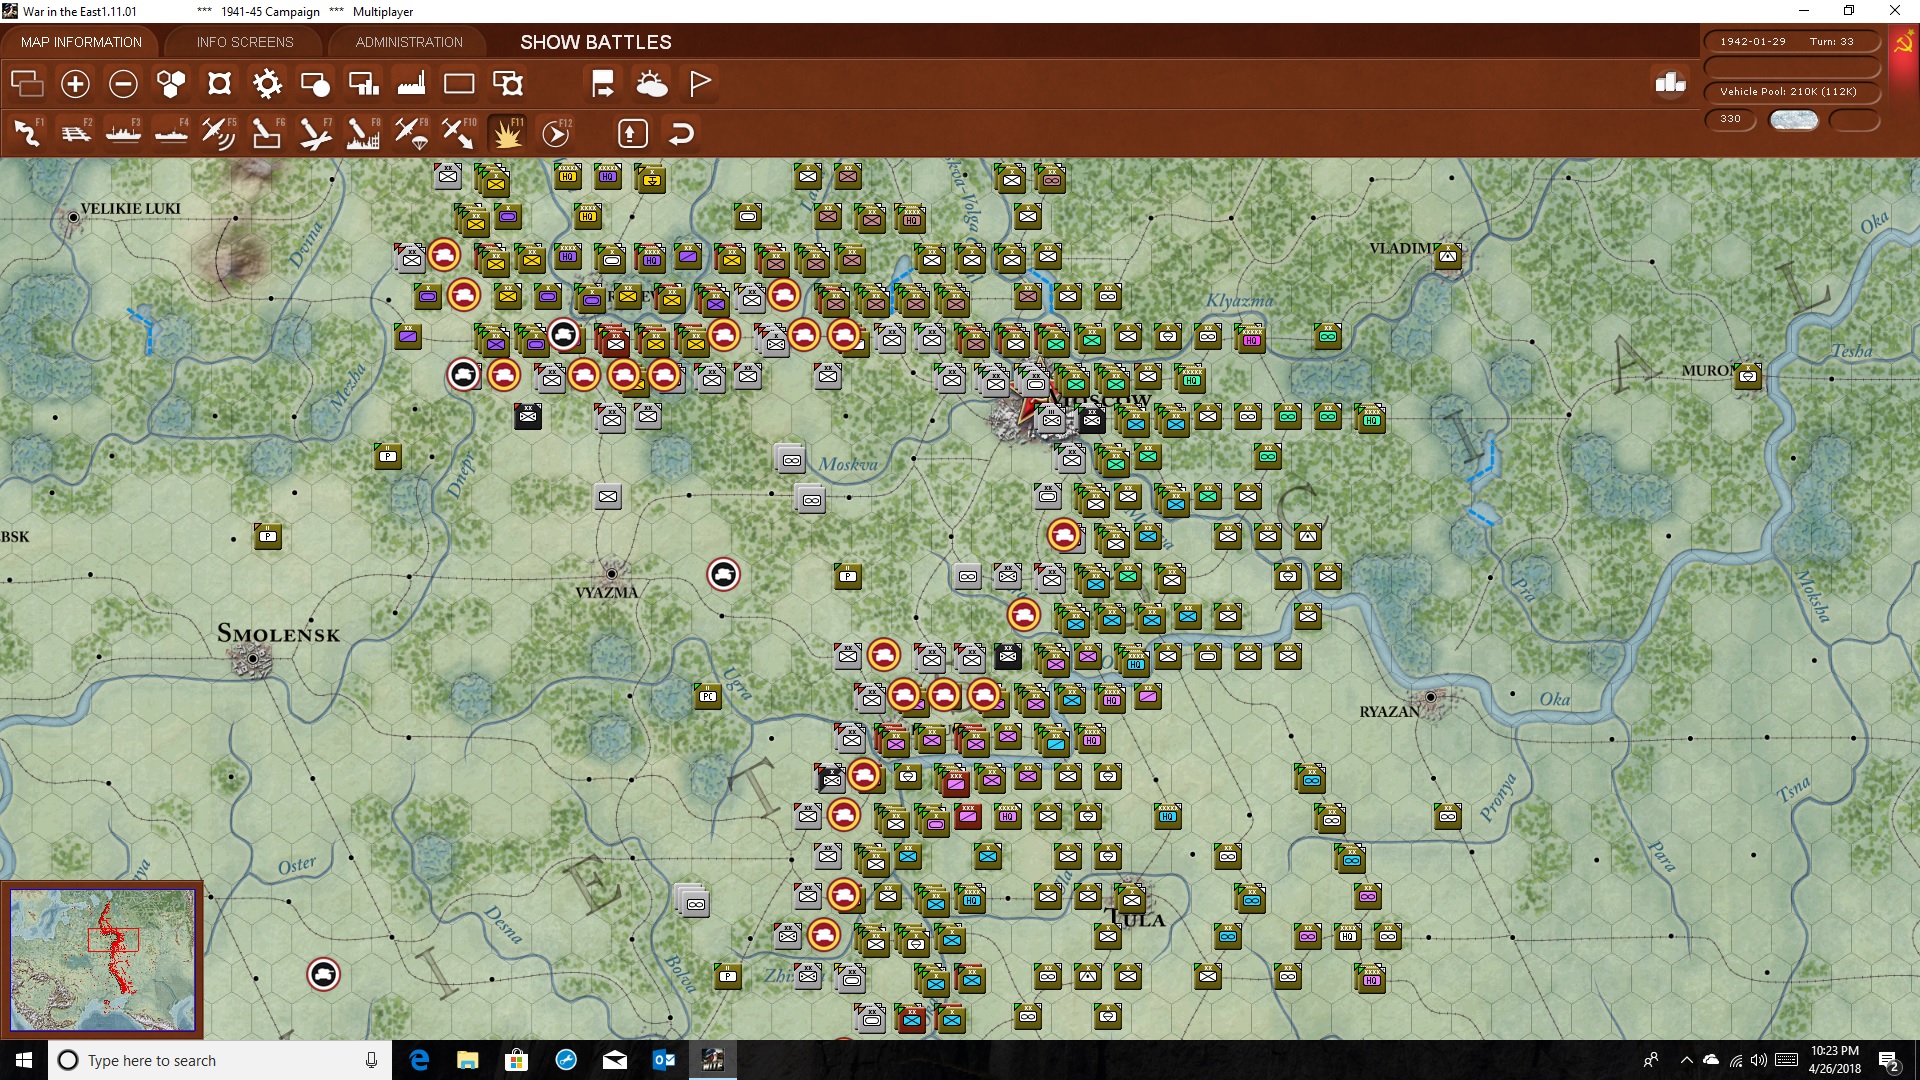Click the overlapping windows icon in toolbar
The image size is (1920, 1080).
[27, 84]
